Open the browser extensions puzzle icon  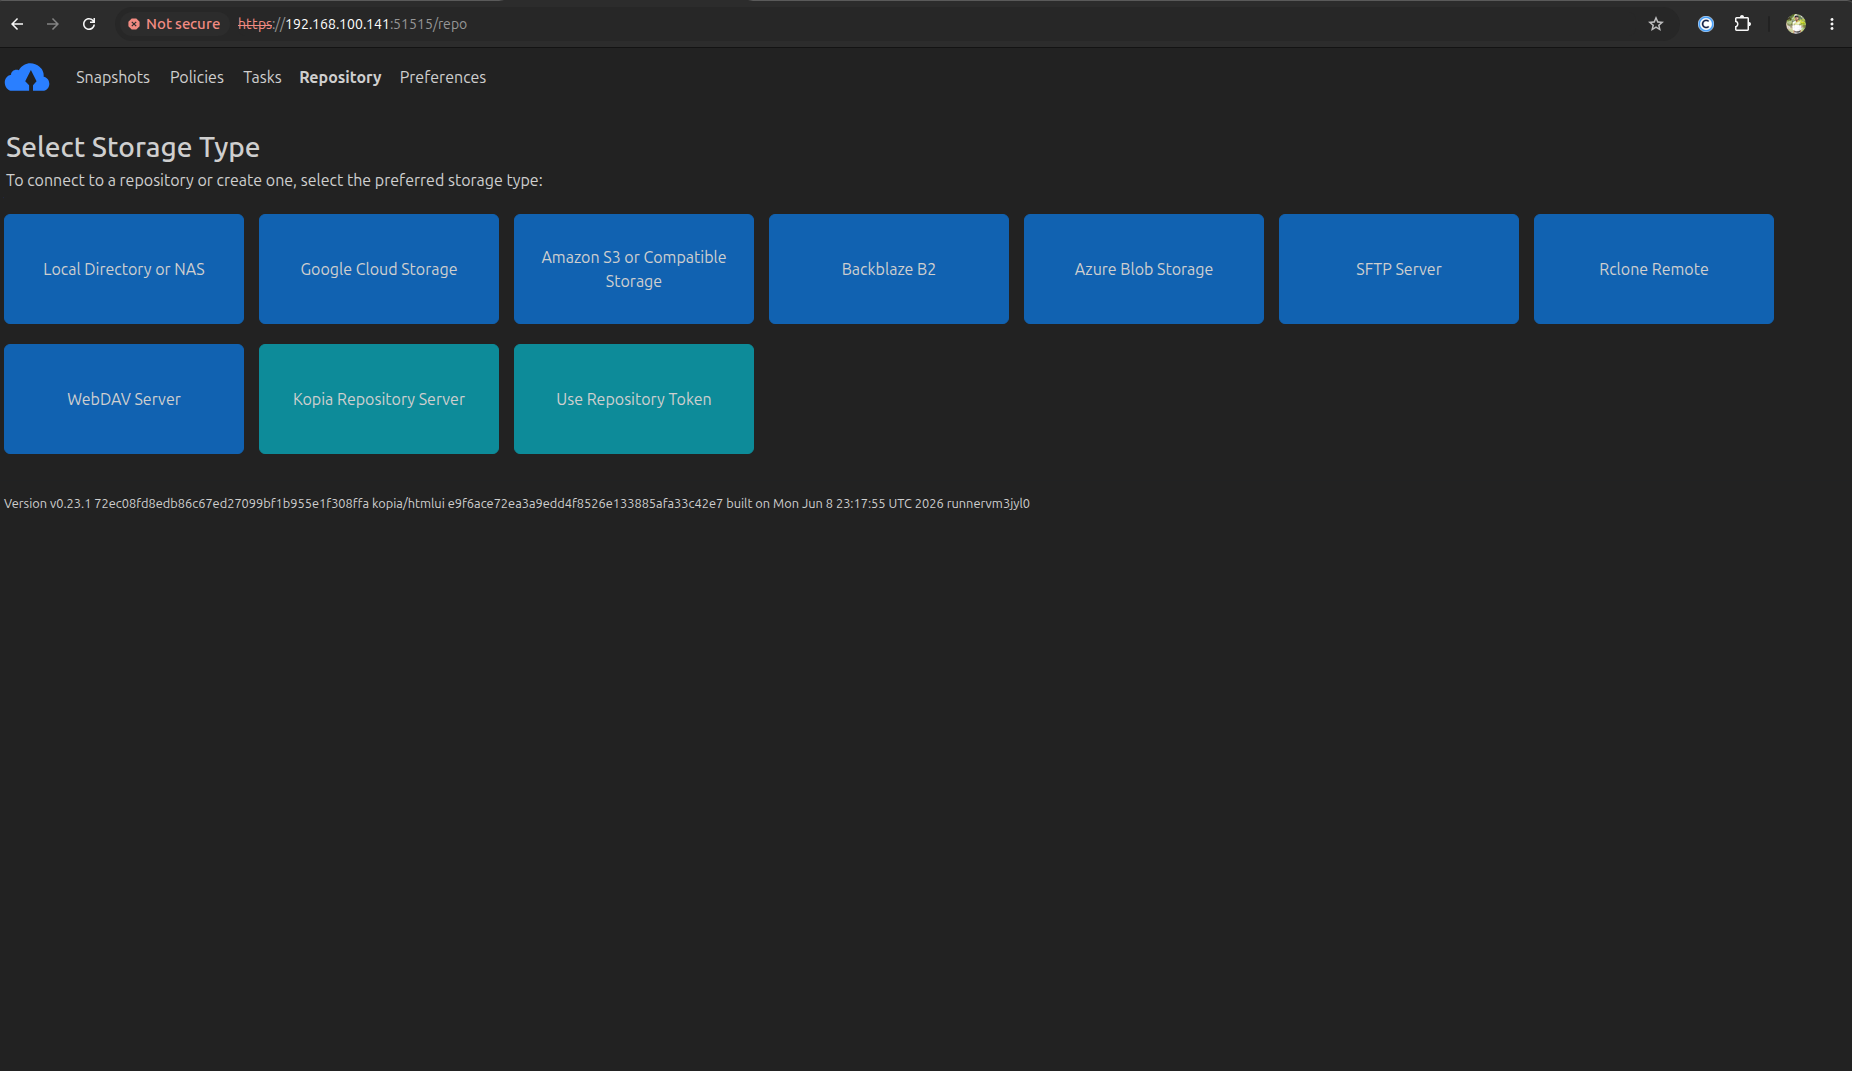click(x=1743, y=24)
